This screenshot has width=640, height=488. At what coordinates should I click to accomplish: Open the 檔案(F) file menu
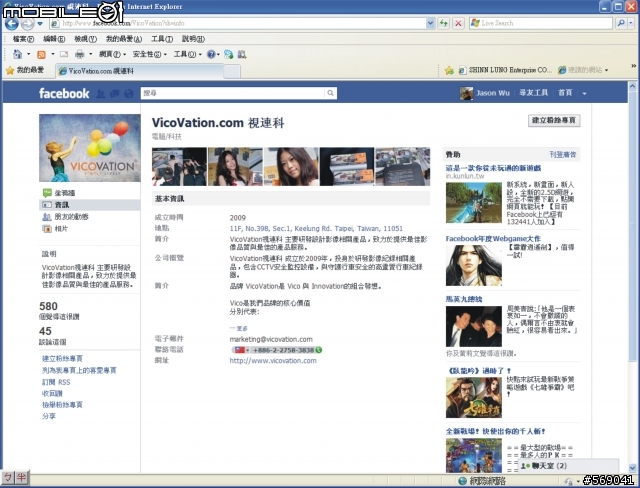point(24,39)
